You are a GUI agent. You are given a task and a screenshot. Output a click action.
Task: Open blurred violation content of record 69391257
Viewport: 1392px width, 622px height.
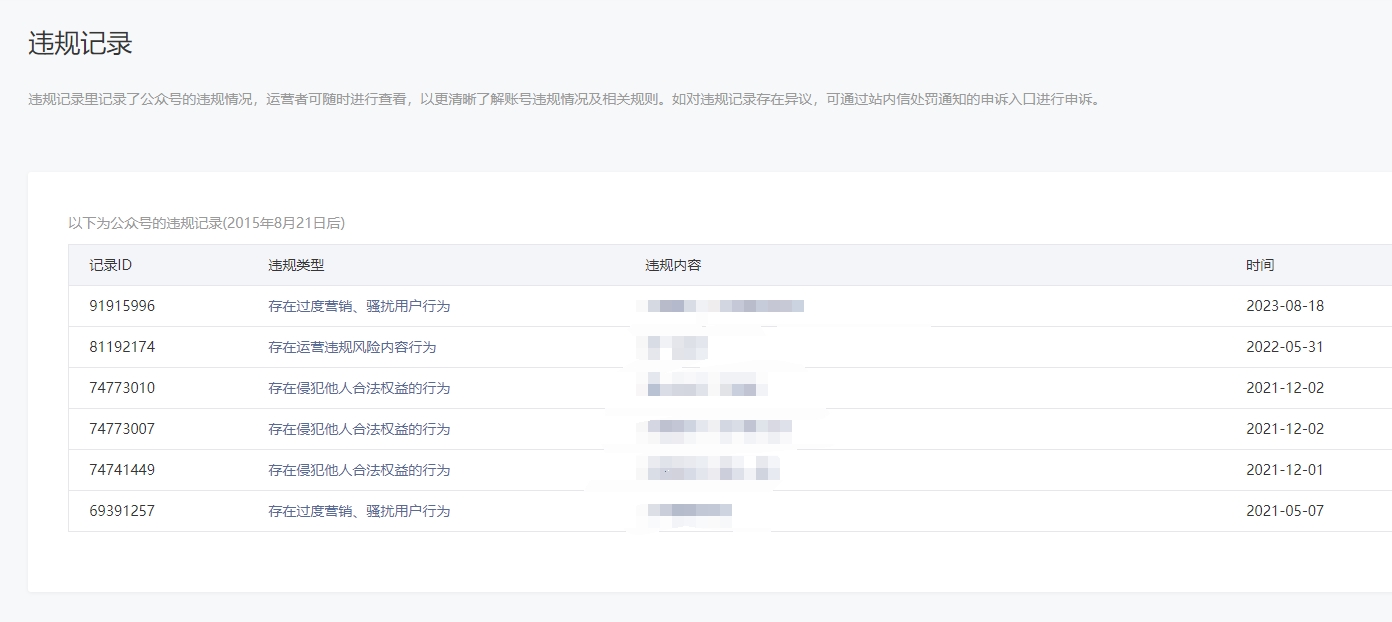click(x=690, y=511)
